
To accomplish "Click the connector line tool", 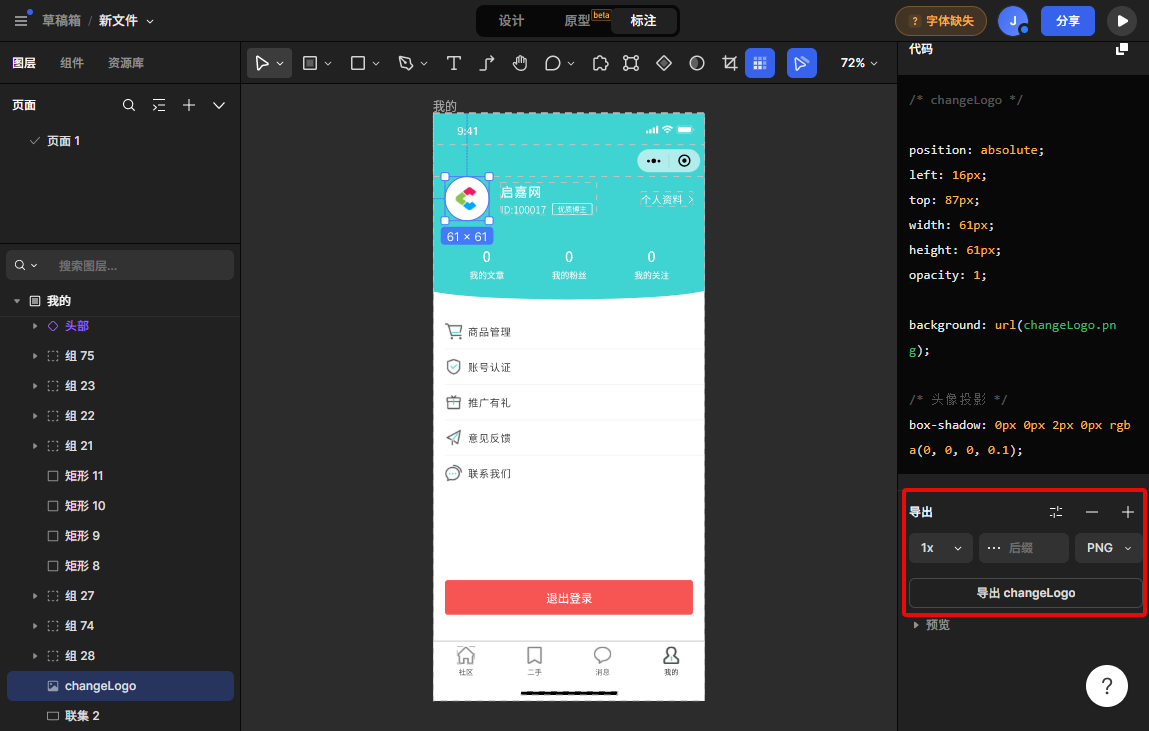I will click(487, 63).
